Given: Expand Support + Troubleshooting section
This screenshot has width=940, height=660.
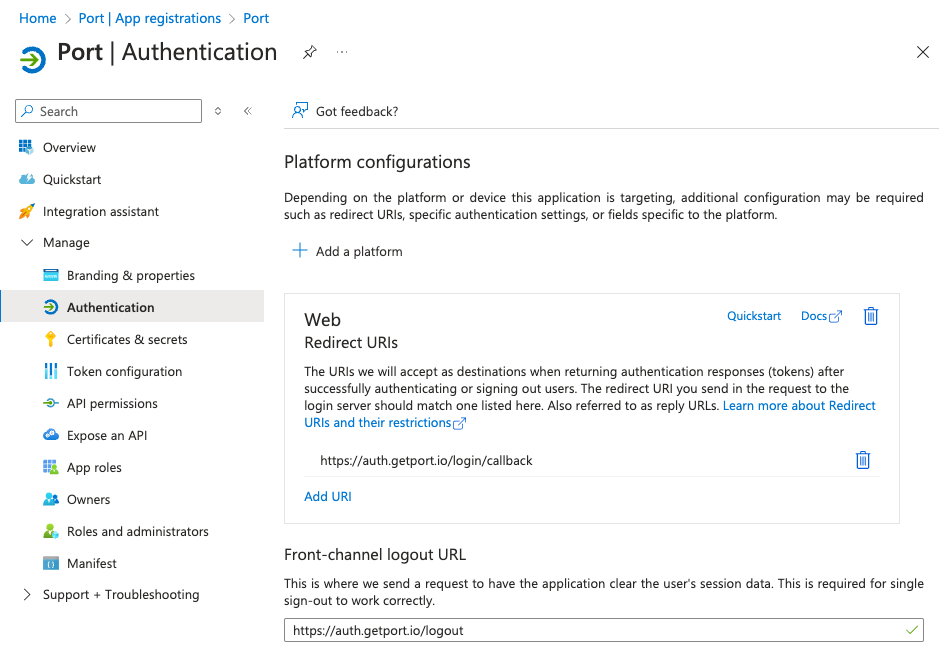Looking at the screenshot, I should (27, 595).
